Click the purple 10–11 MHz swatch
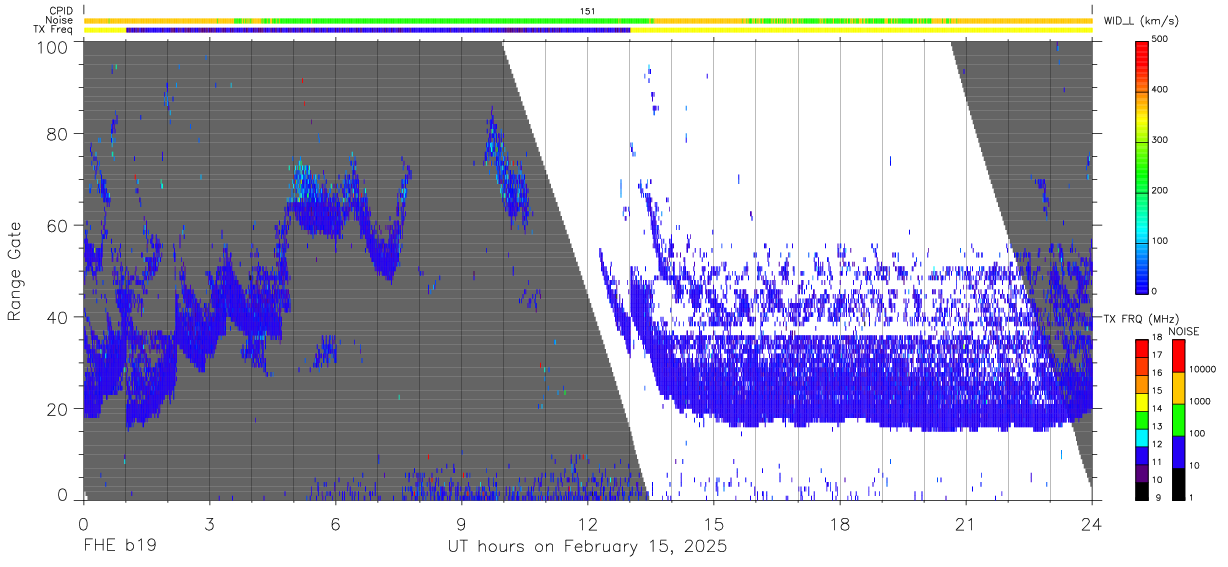This screenshot has width=1228, height=567. point(1142,472)
